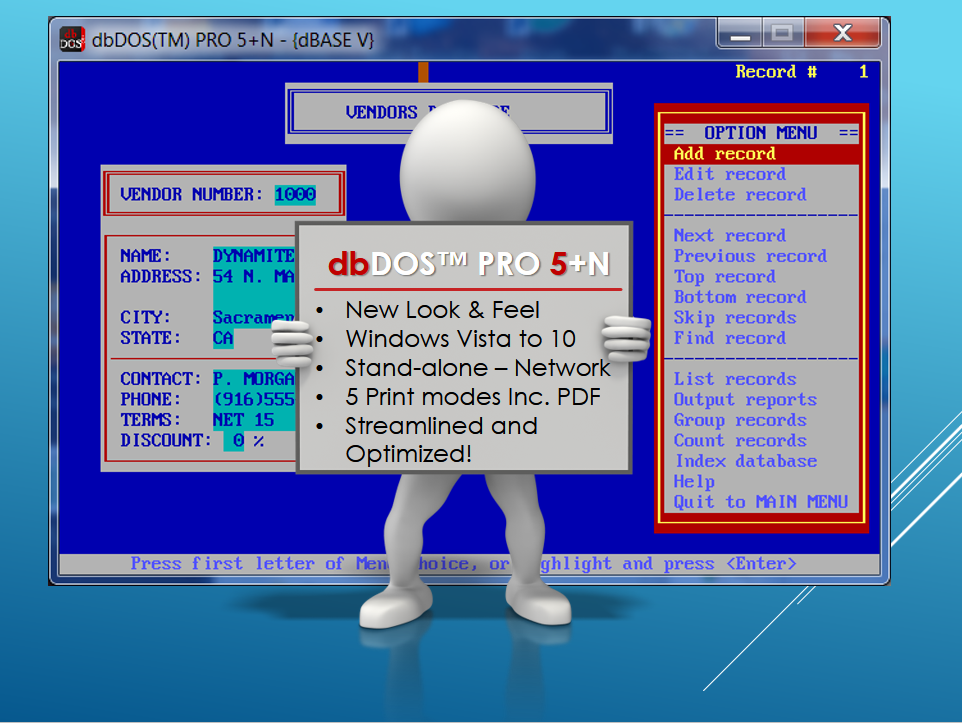Click the VENDORS title banner

(449, 112)
